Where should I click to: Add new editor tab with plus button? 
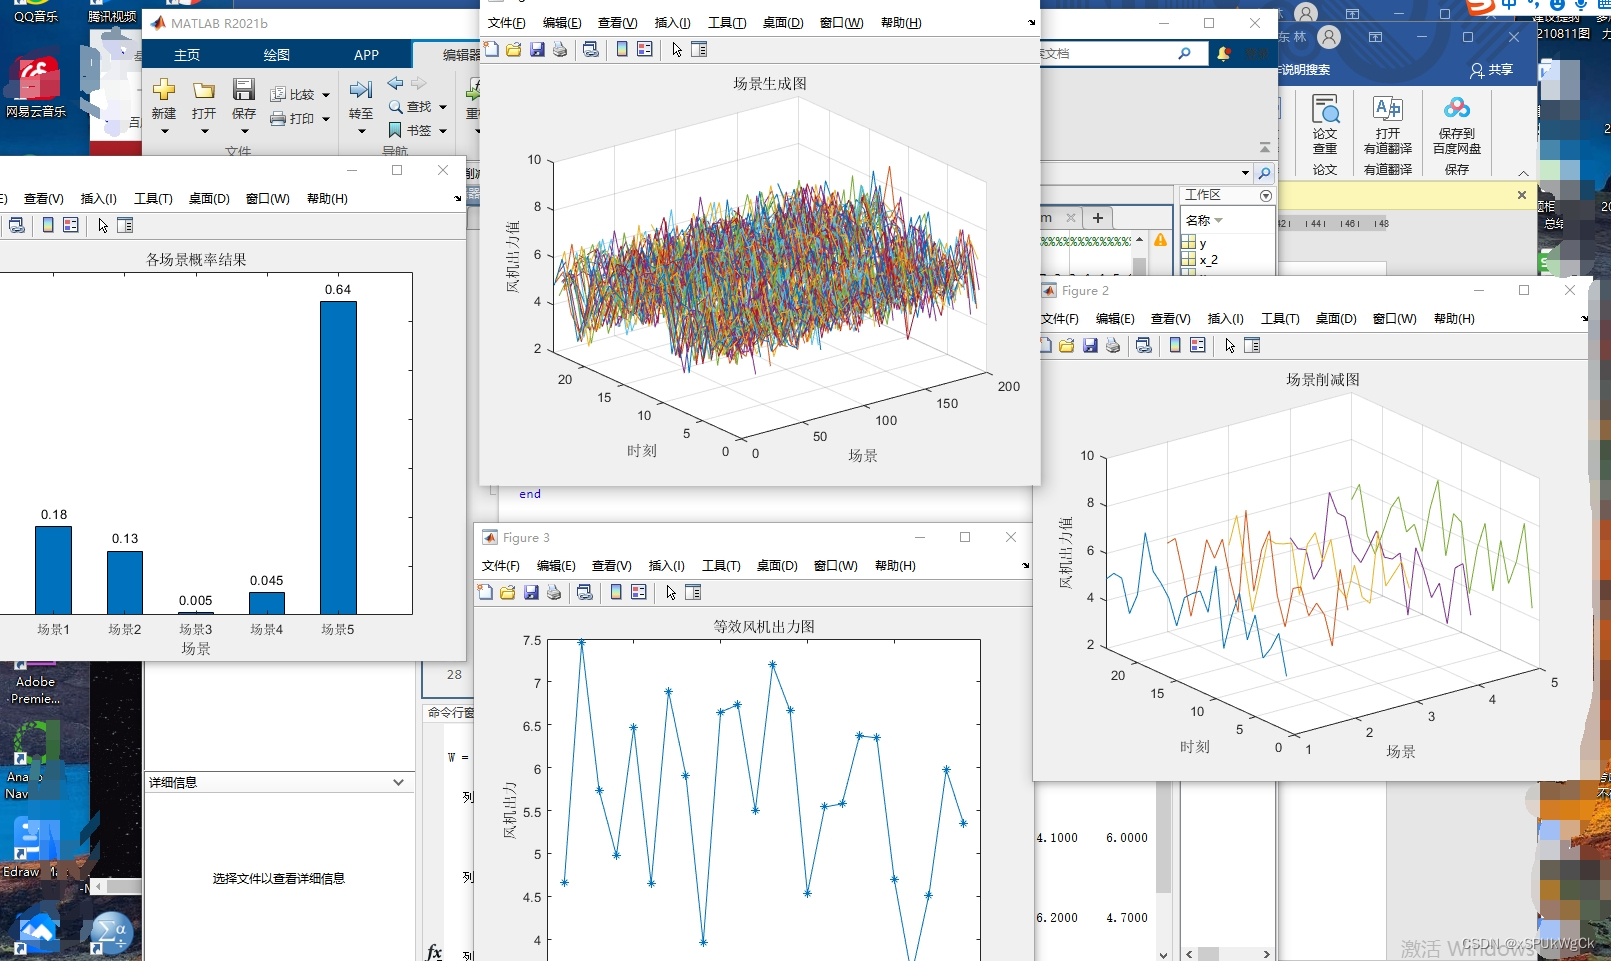point(1098,217)
